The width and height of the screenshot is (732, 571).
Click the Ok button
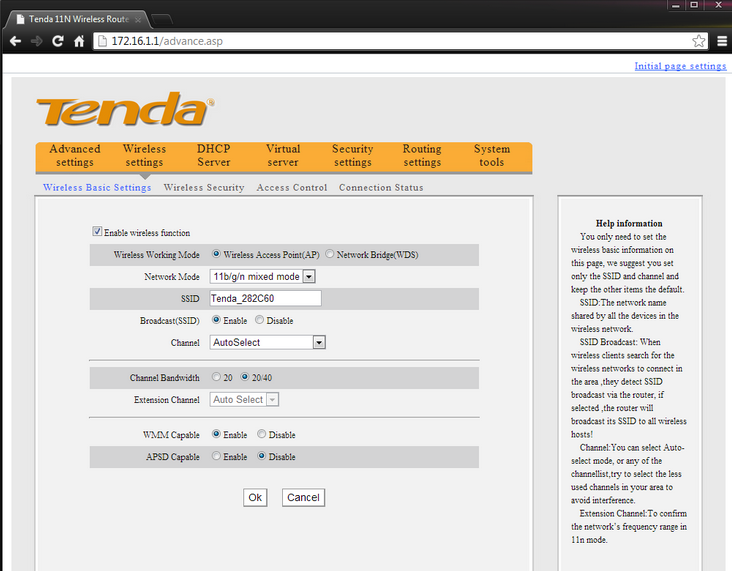point(255,497)
